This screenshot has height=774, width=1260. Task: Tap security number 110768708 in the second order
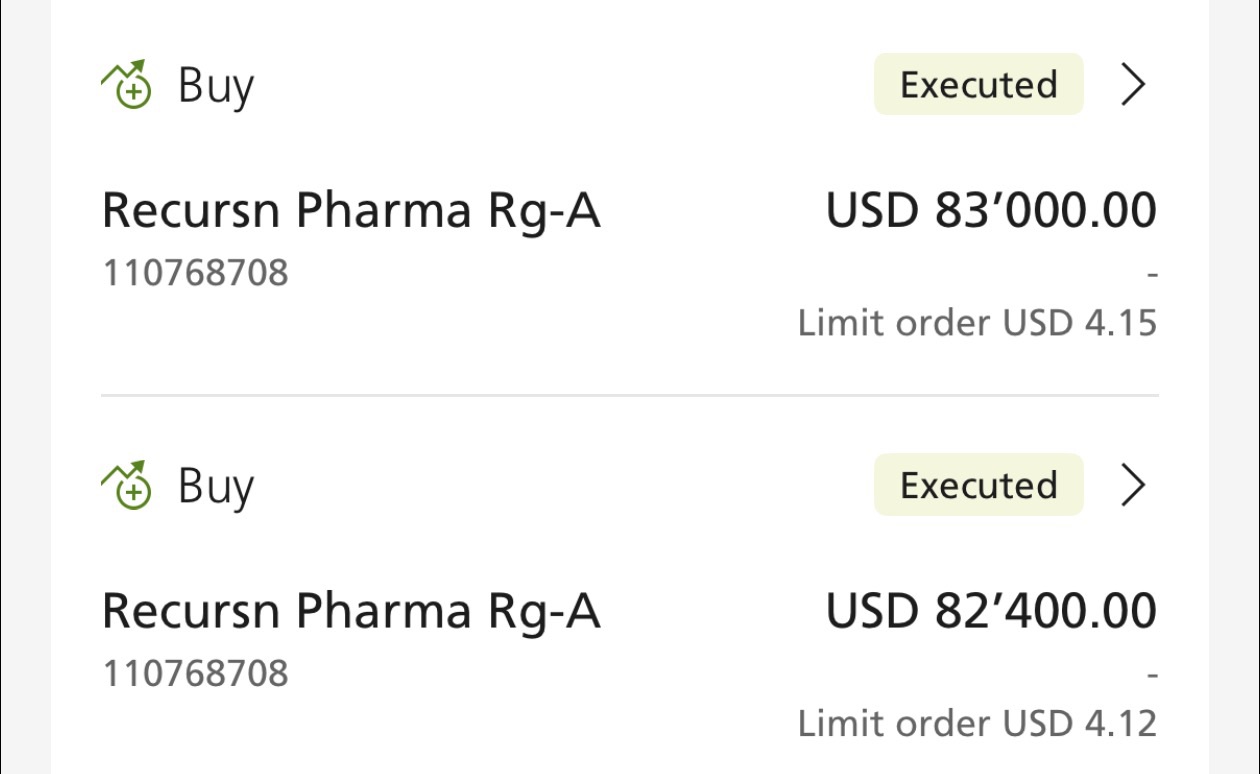click(196, 672)
